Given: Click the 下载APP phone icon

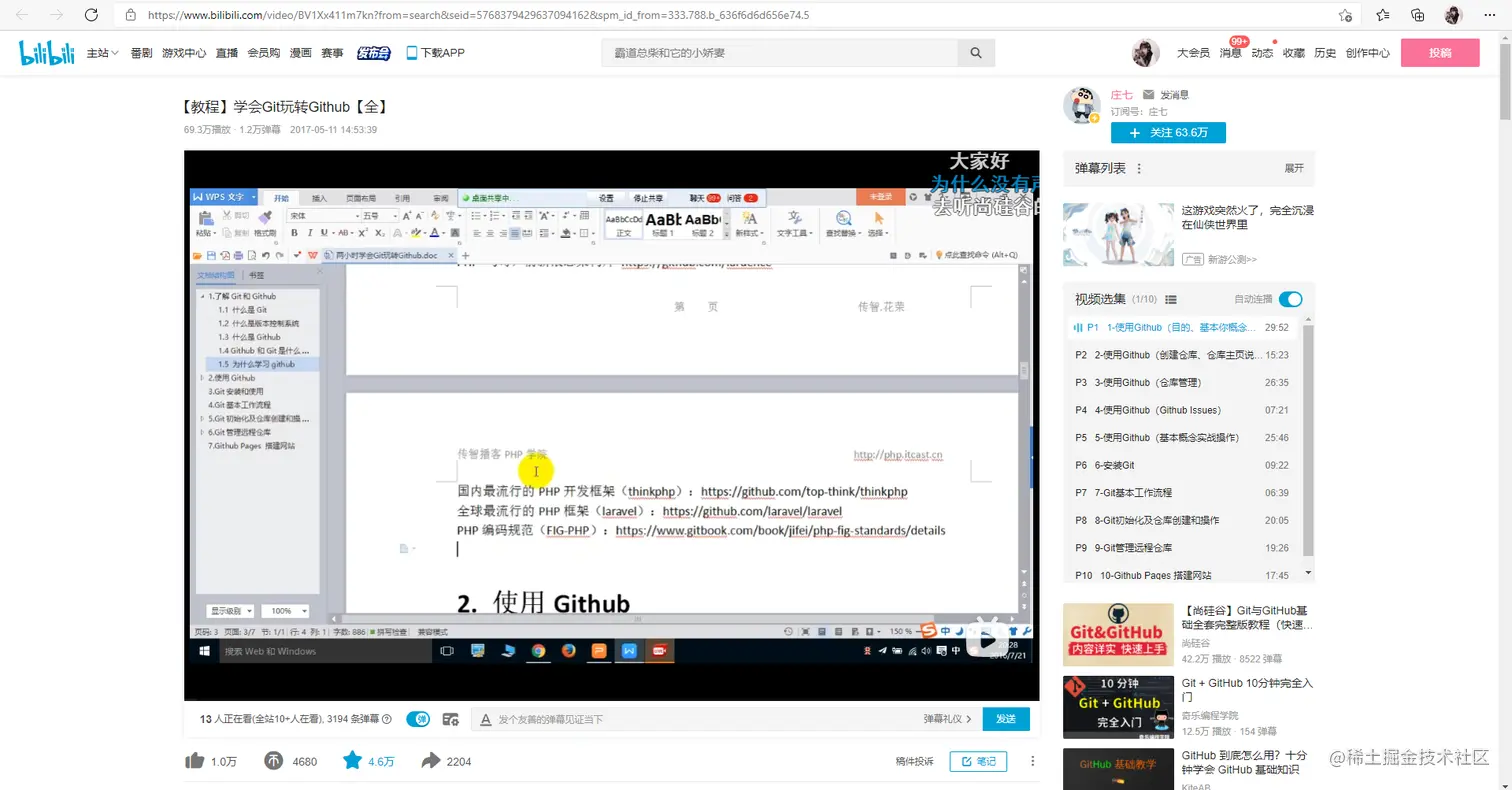Looking at the screenshot, I should tap(411, 53).
